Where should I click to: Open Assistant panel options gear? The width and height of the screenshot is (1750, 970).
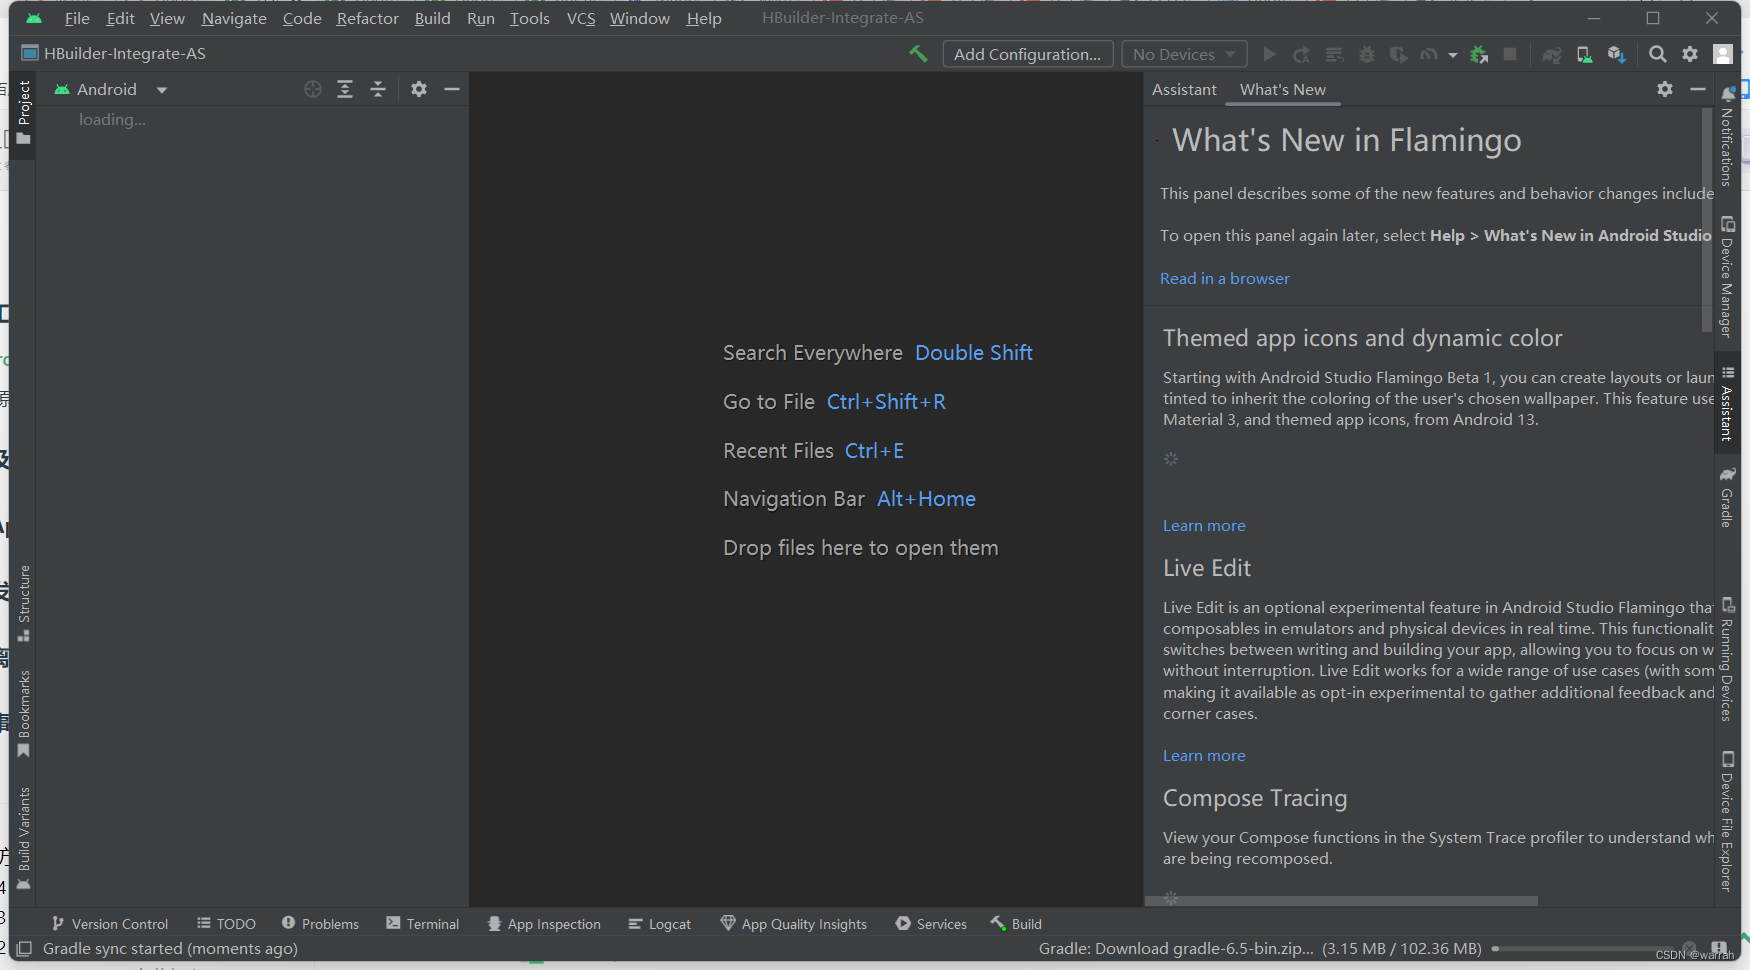[x=1665, y=89]
